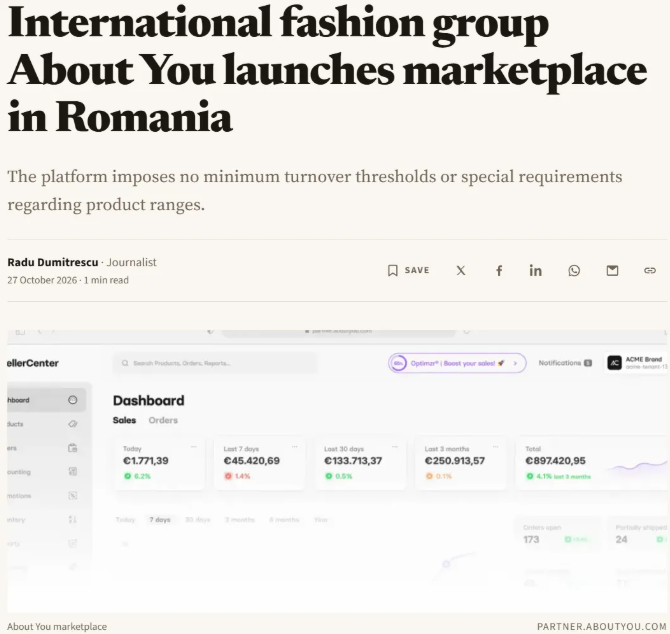The height and width of the screenshot is (634, 670).
Task: Share the article on Facebook
Action: tap(499, 270)
